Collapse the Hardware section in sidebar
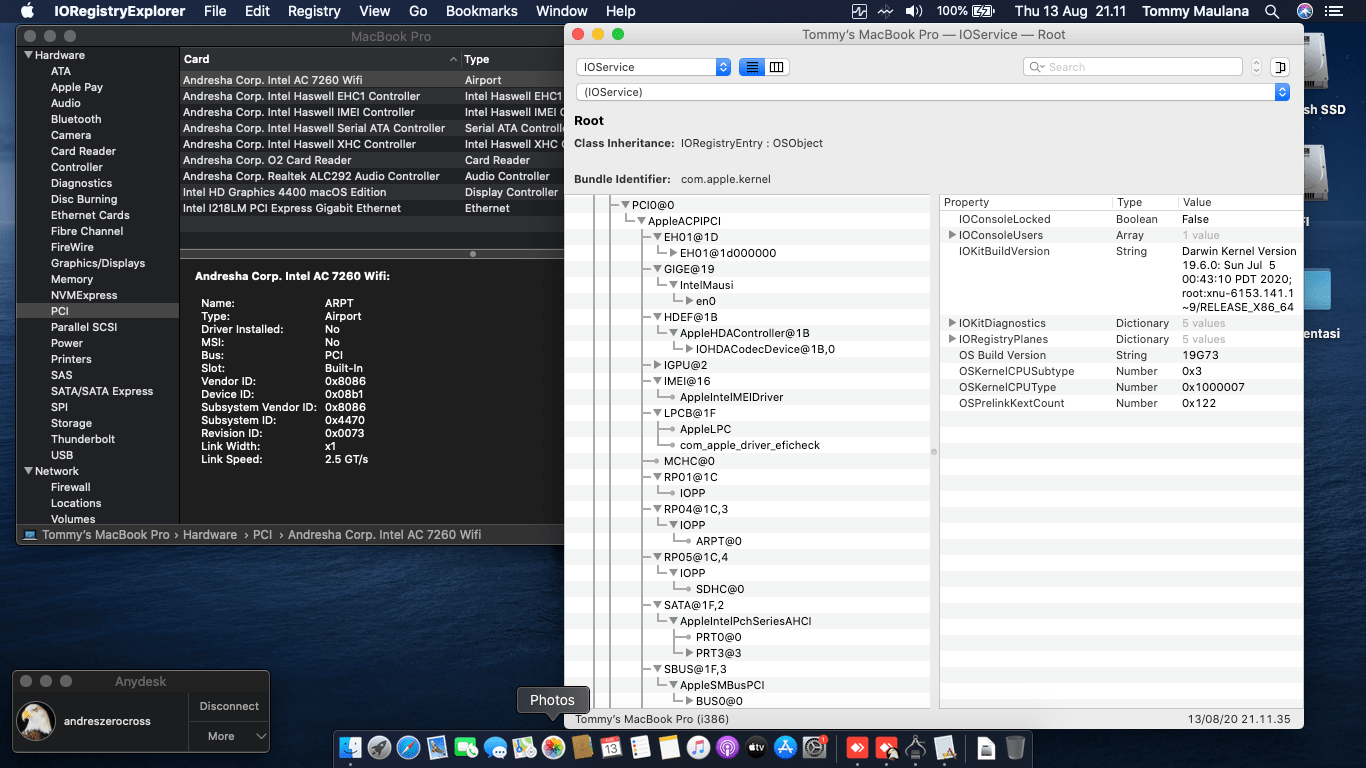This screenshot has width=1366, height=768. click(x=28, y=55)
